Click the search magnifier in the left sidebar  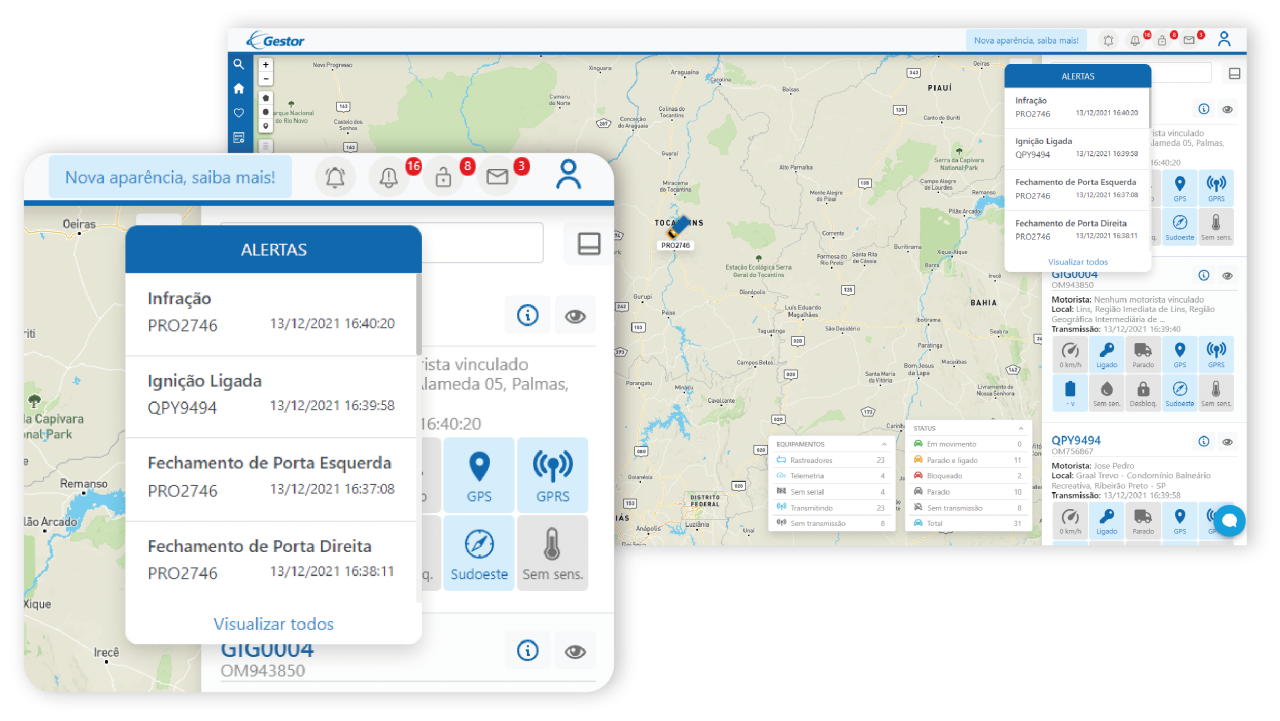coord(238,64)
